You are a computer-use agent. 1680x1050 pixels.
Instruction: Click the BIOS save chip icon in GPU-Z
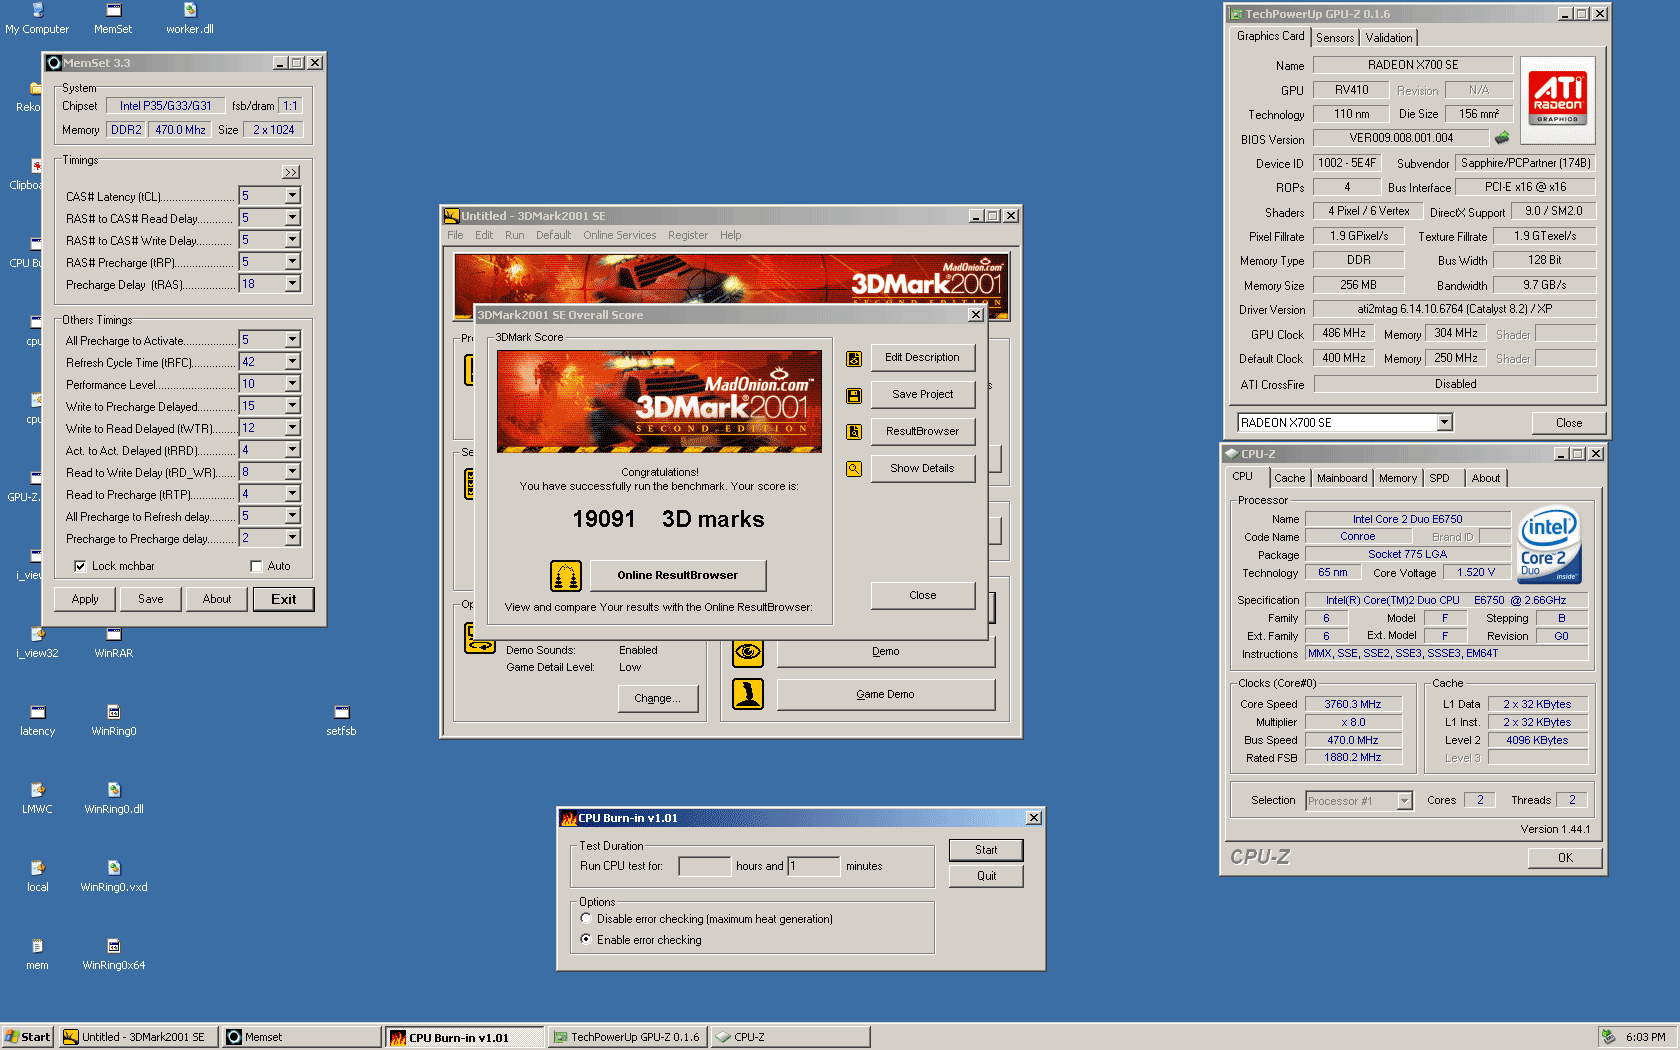tap(1502, 138)
